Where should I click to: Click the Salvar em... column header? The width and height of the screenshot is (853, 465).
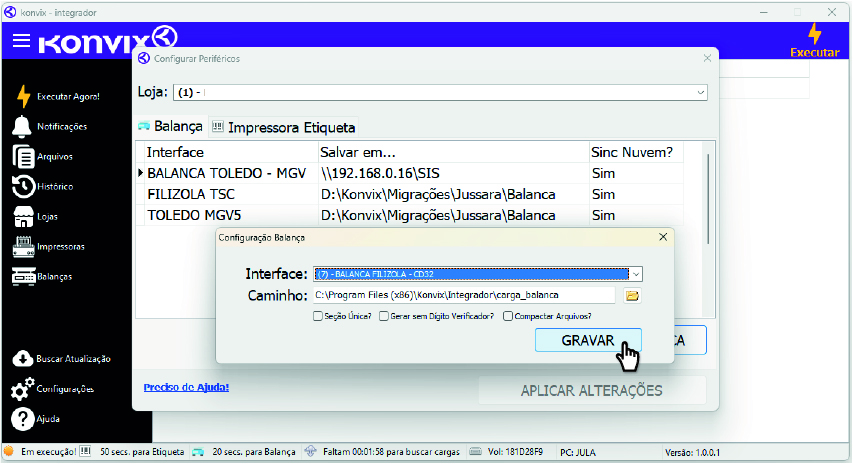(x=454, y=152)
